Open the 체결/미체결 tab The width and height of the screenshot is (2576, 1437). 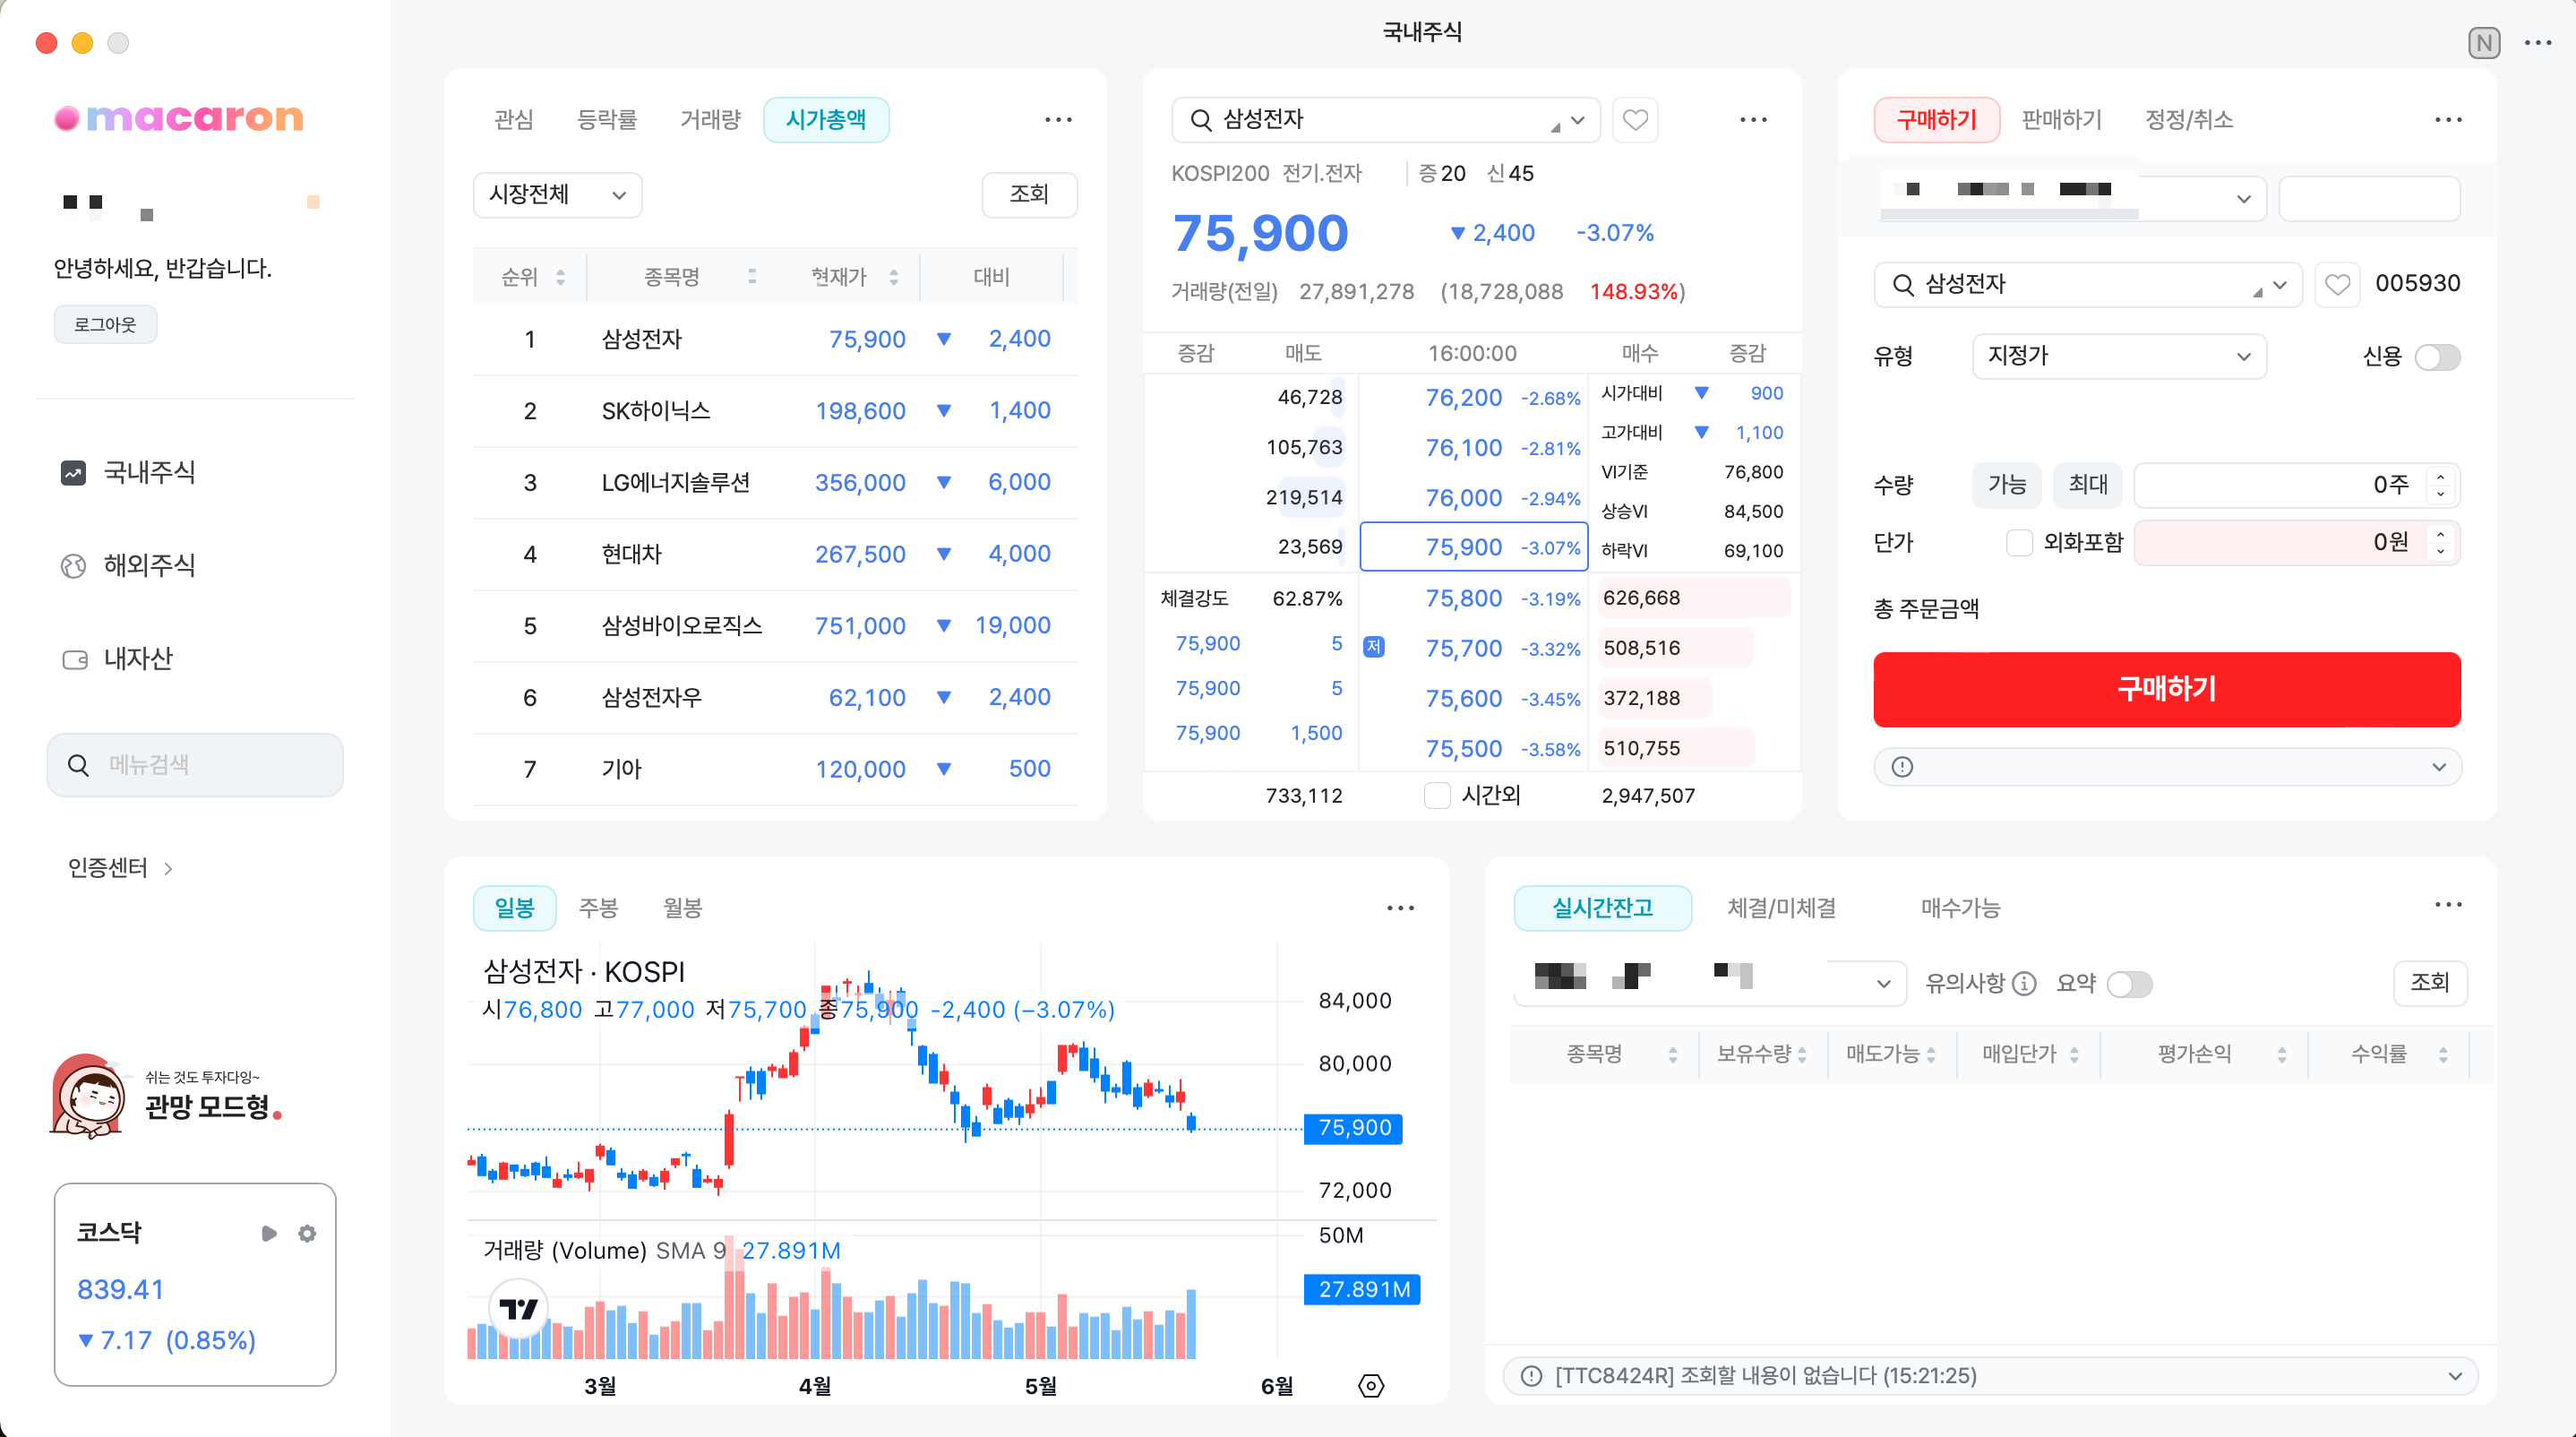coord(1782,908)
